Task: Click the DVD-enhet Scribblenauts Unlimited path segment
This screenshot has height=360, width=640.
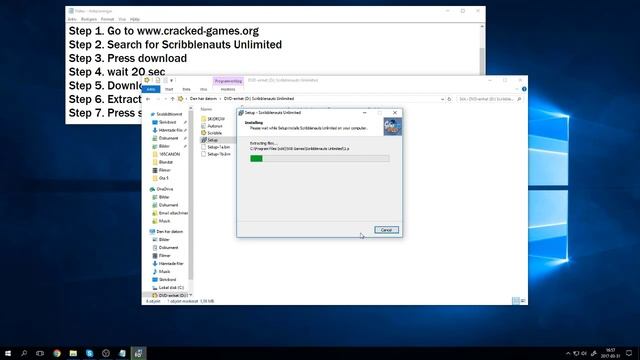Action: (x=259, y=99)
